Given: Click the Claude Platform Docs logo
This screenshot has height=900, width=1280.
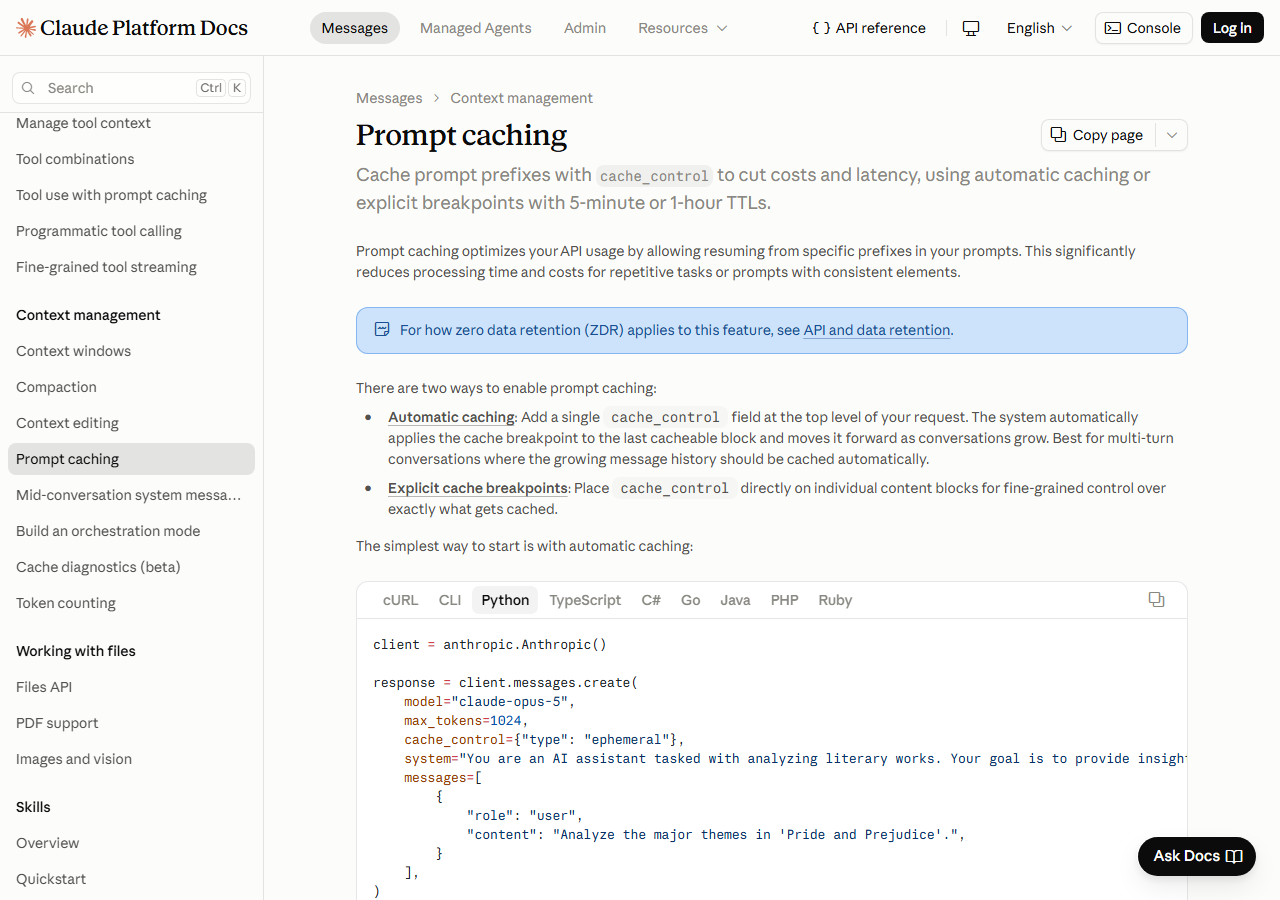Looking at the screenshot, I should point(132,28).
